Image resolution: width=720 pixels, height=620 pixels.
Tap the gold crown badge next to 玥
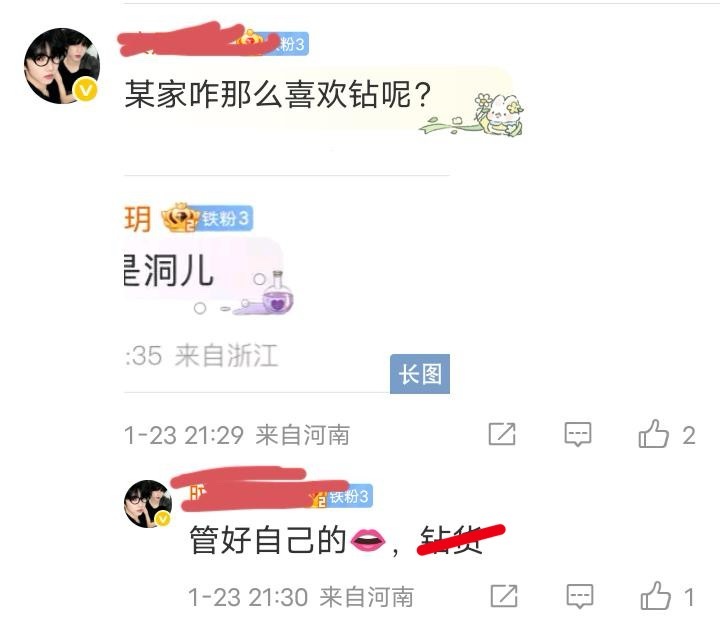[x=180, y=217]
